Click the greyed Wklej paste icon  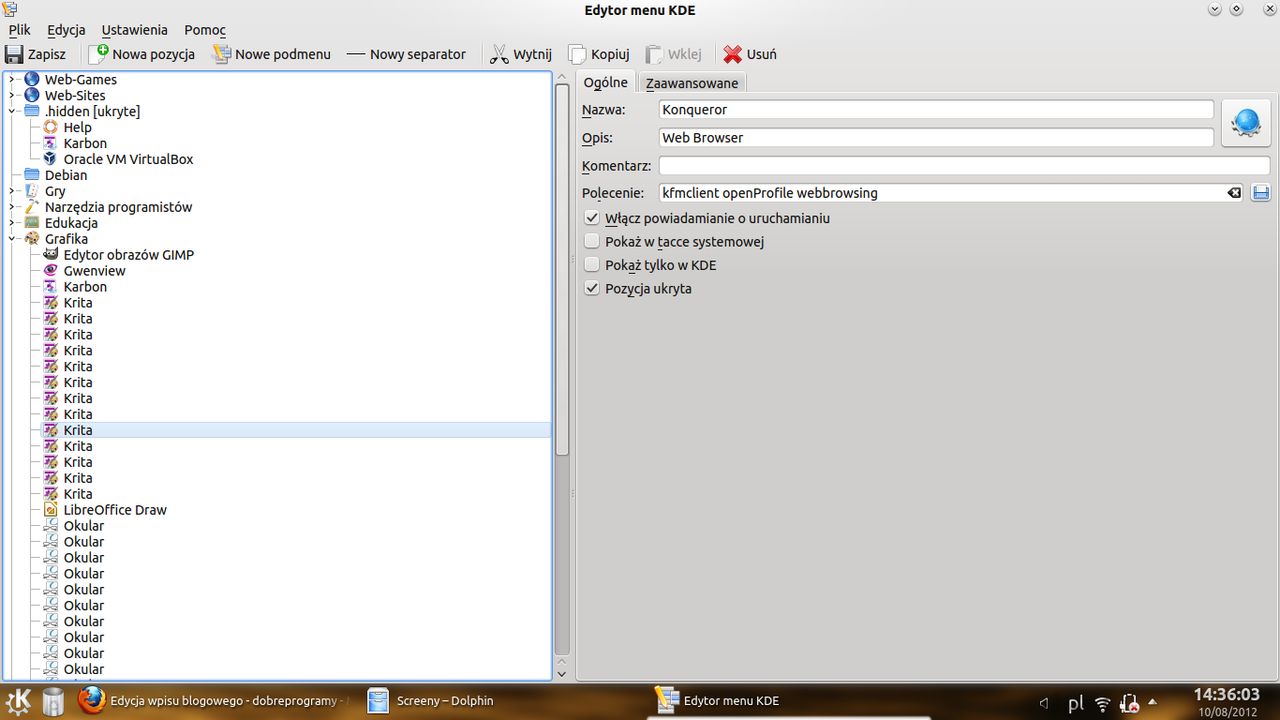tap(654, 54)
